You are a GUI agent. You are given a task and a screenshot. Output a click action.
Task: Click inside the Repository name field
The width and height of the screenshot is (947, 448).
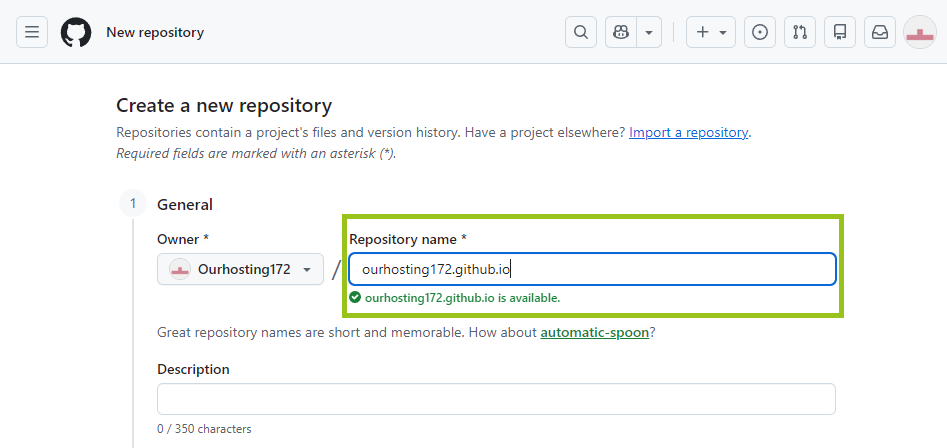[592, 269]
